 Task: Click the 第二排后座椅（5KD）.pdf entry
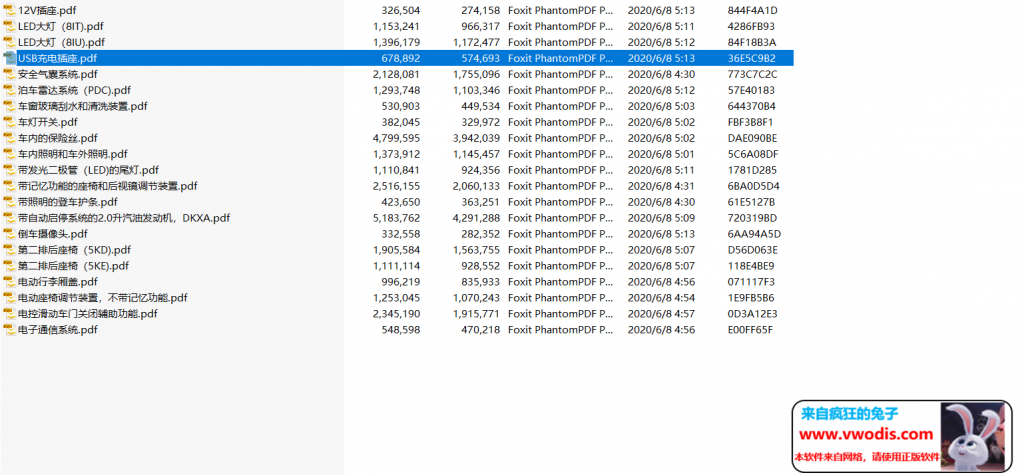pos(74,250)
